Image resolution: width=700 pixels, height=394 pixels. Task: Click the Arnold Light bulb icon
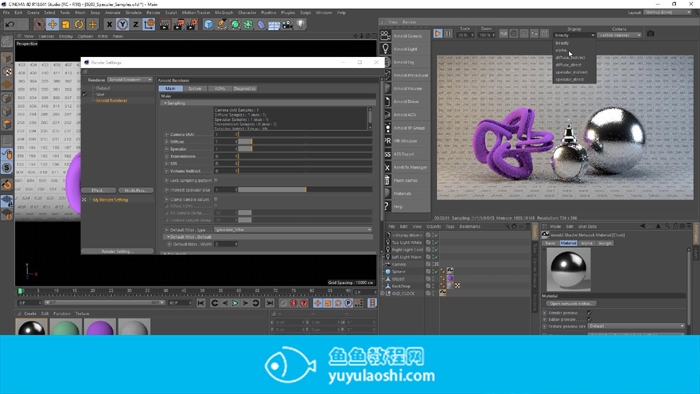[x=386, y=49]
